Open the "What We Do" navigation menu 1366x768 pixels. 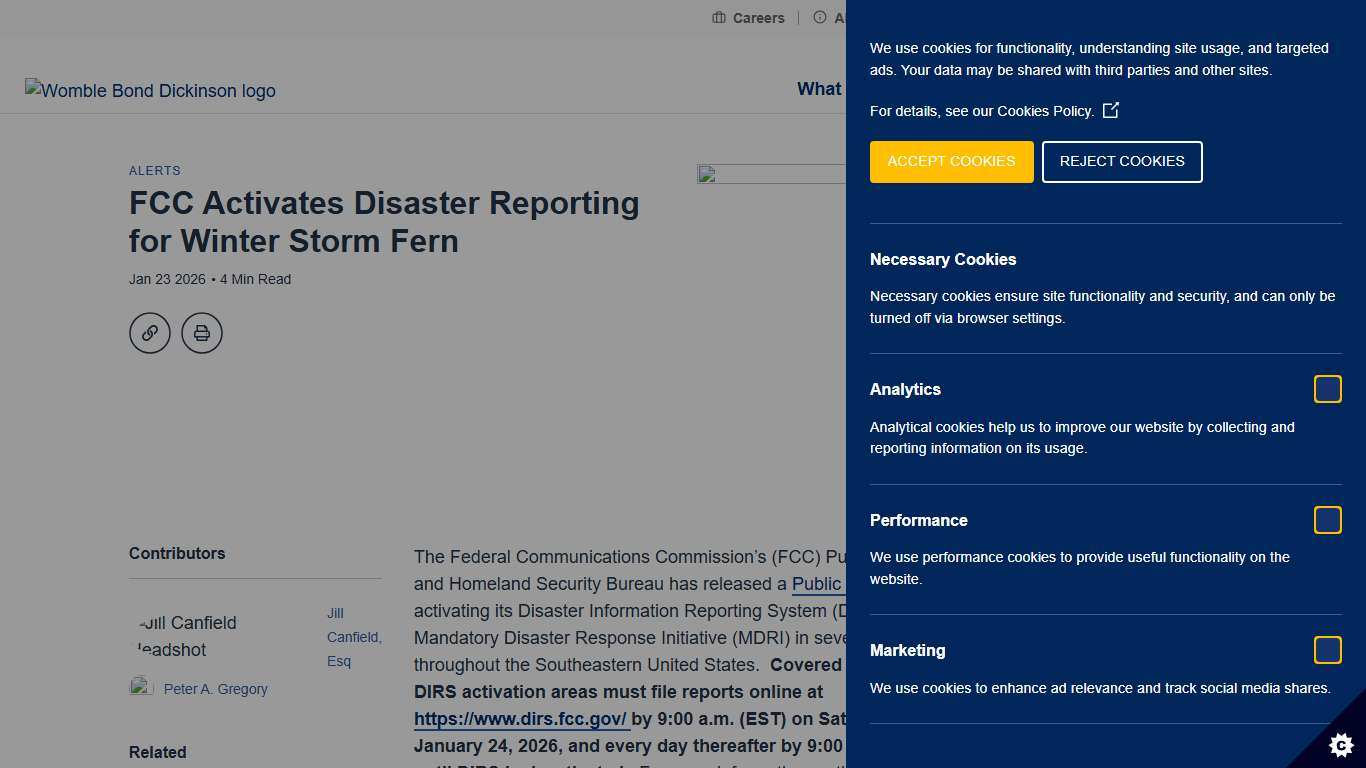(820, 89)
